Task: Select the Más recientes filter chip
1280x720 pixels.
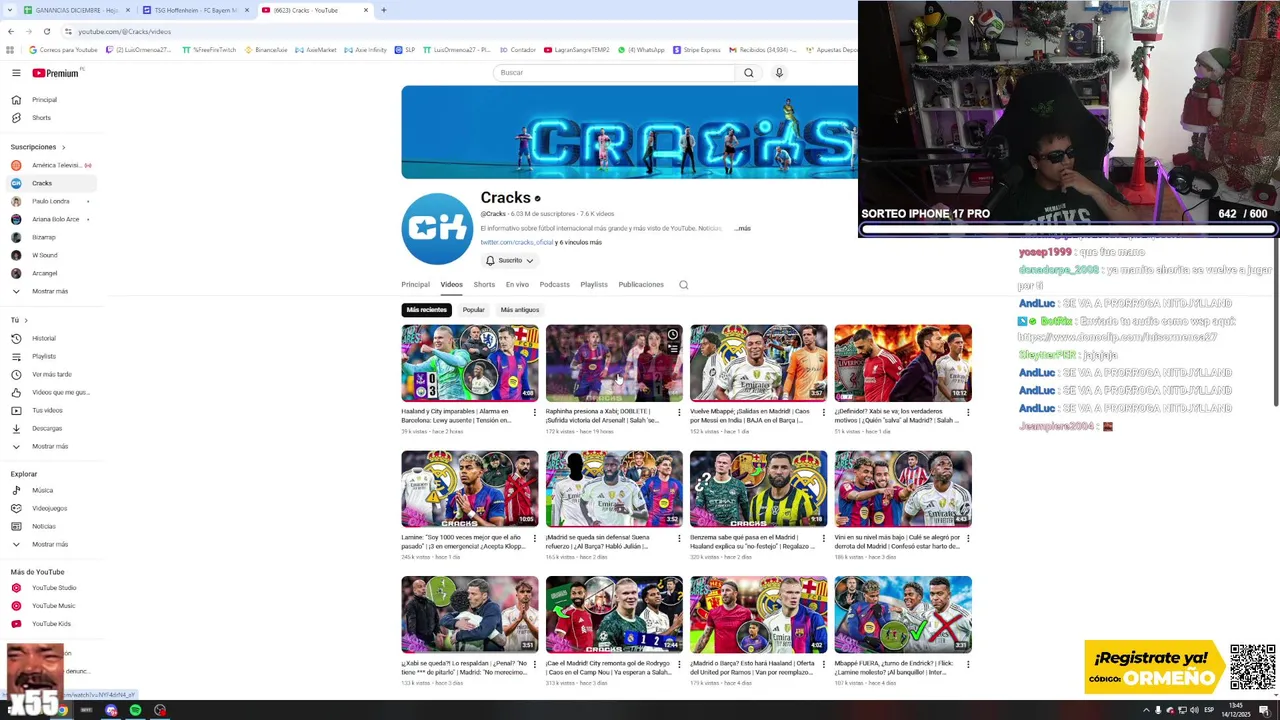Action: (x=427, y=310)
